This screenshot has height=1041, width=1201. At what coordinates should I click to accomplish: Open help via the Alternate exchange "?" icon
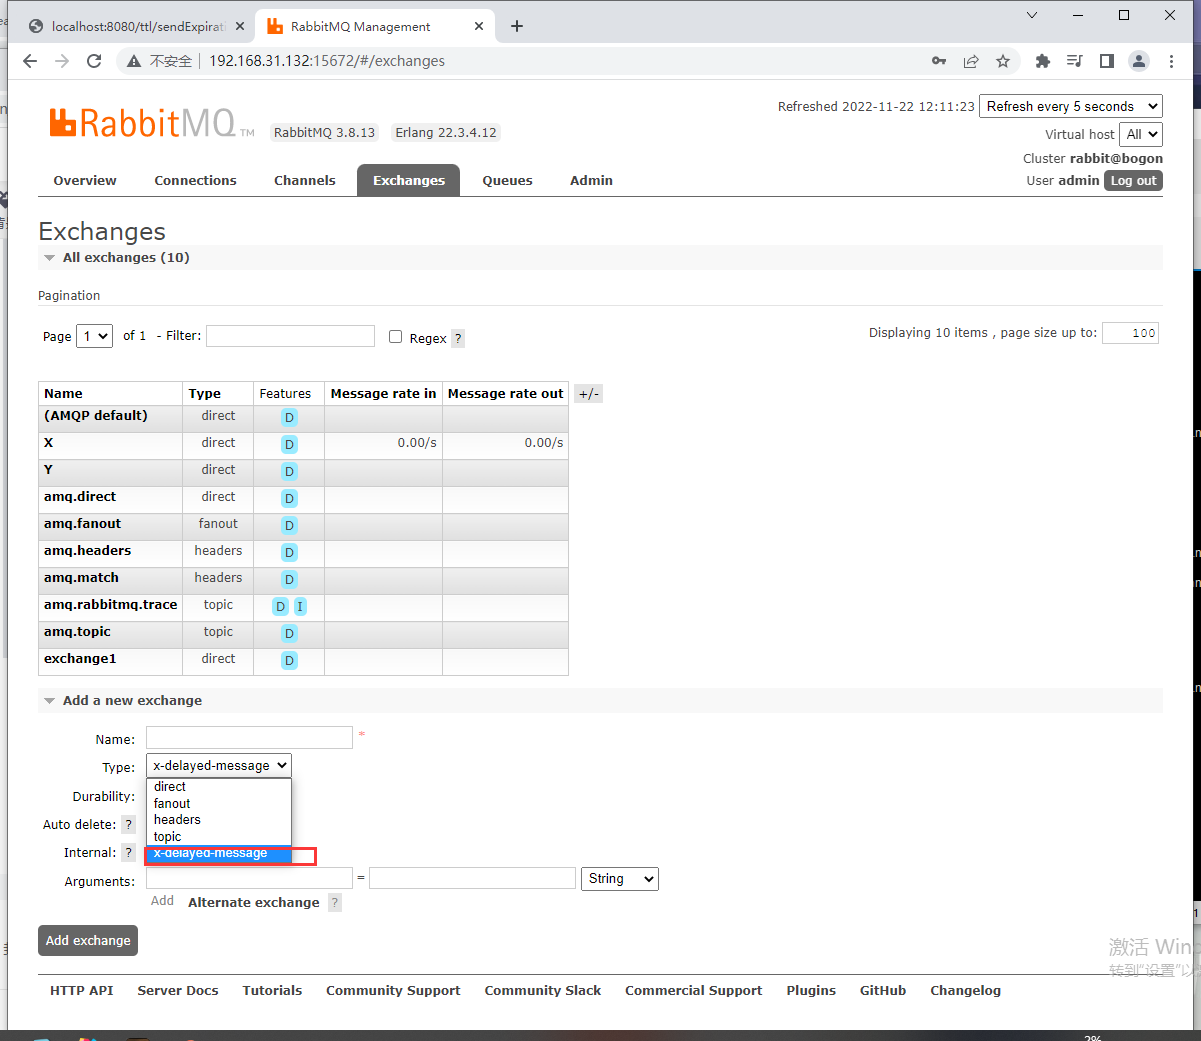pos(335,902)
